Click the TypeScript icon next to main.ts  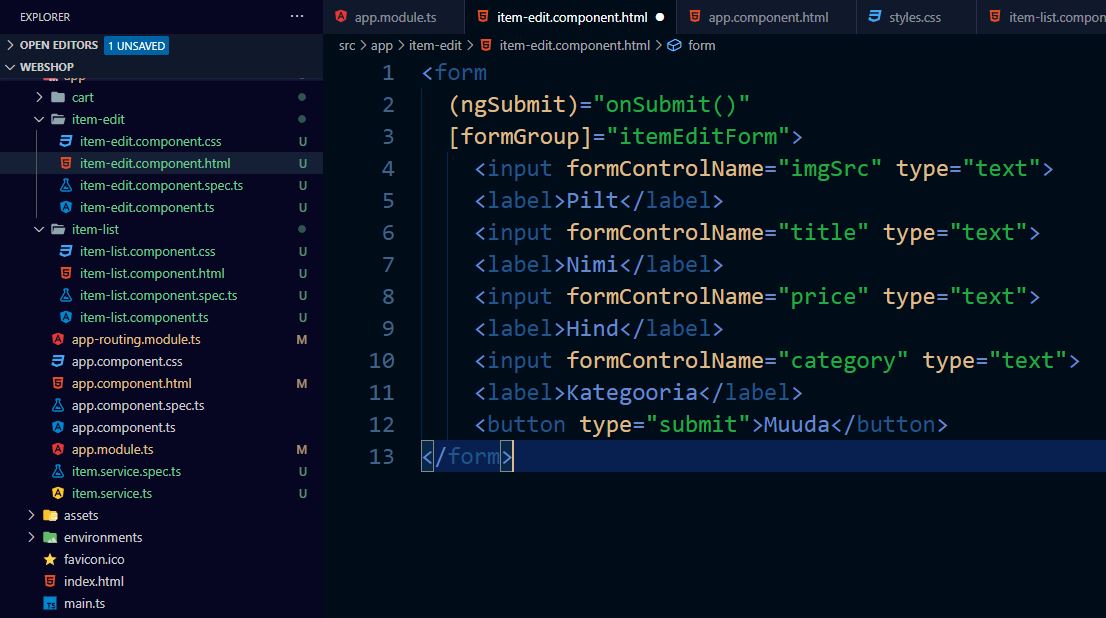(49, 603)
